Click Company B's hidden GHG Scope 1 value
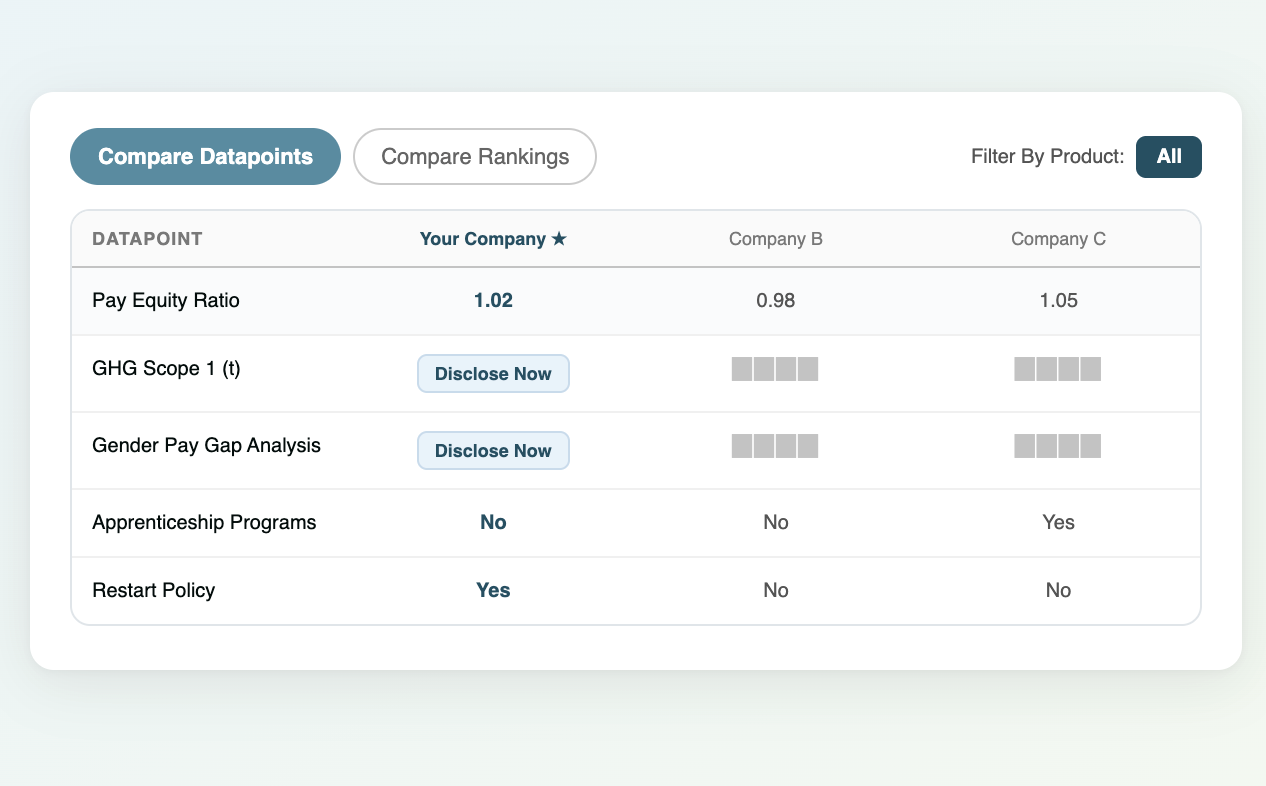 775,369
